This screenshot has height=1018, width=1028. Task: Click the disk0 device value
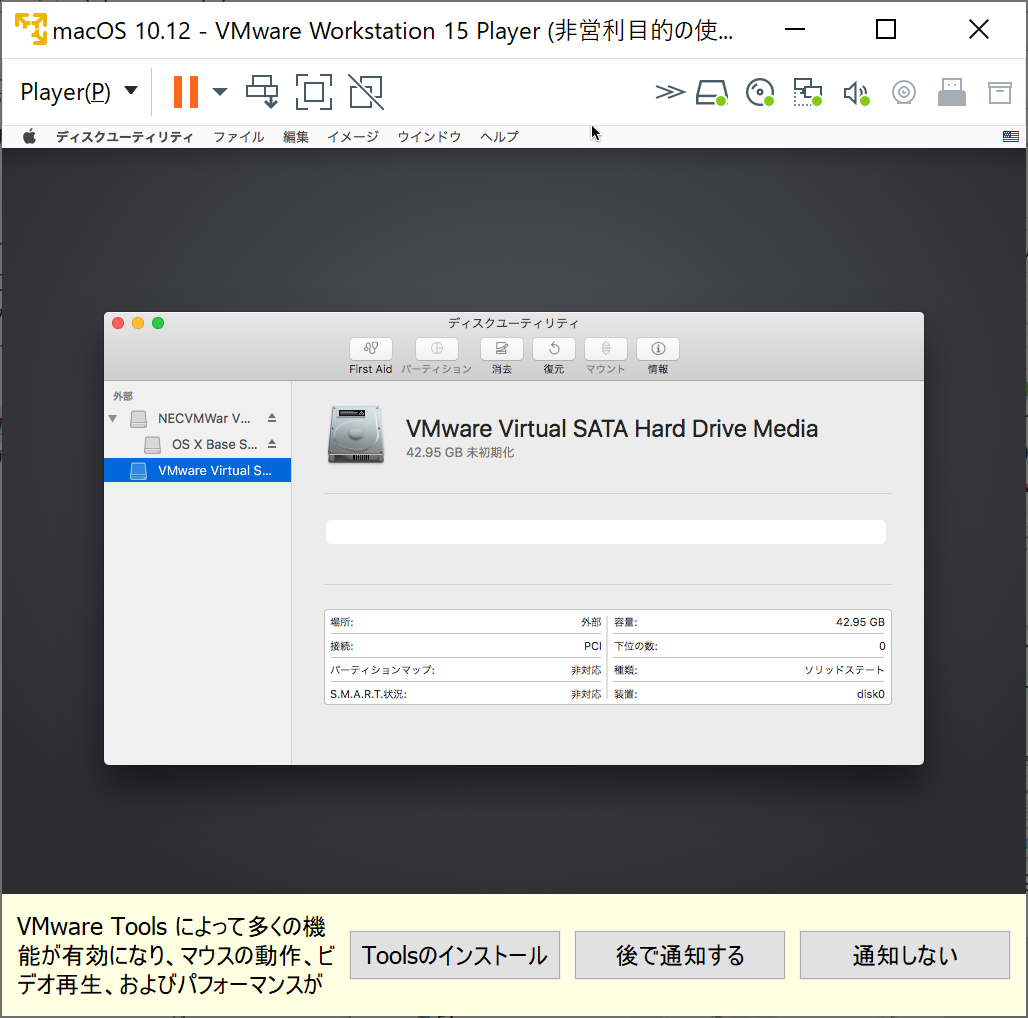[871, 694]
